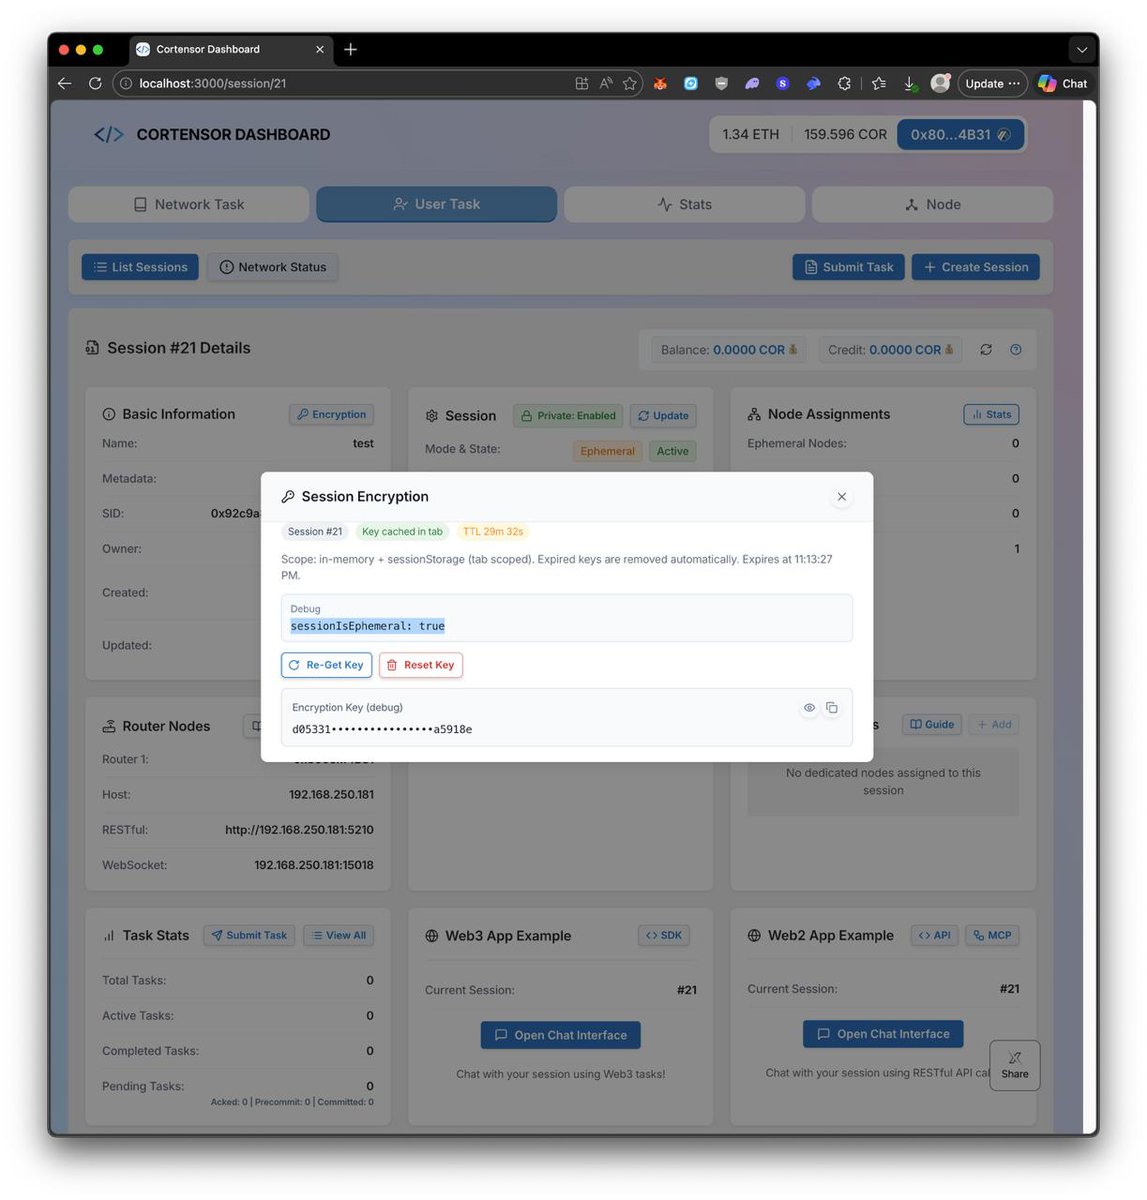The height and width of the screenshot is (1200, 1147).
Task: Copy the encryption key to clipboard
Action: [832, 708]
